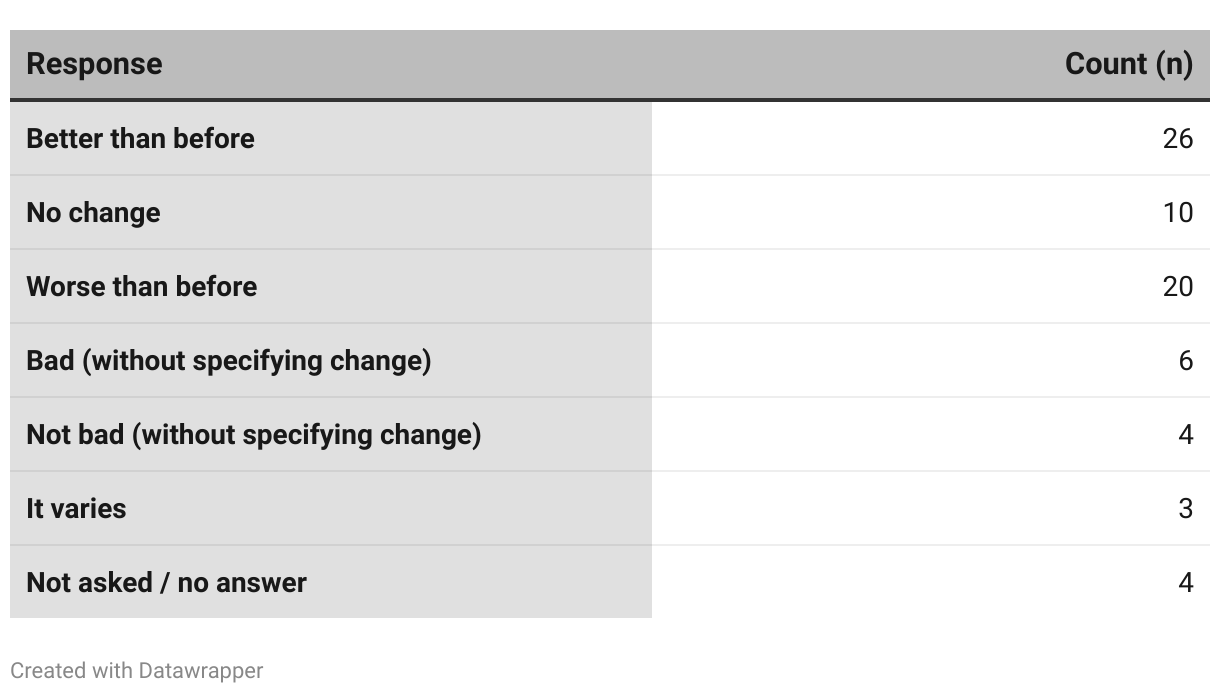
Task: Click 'Not bad (without specifying change)' label
Action: pos(253,434)
